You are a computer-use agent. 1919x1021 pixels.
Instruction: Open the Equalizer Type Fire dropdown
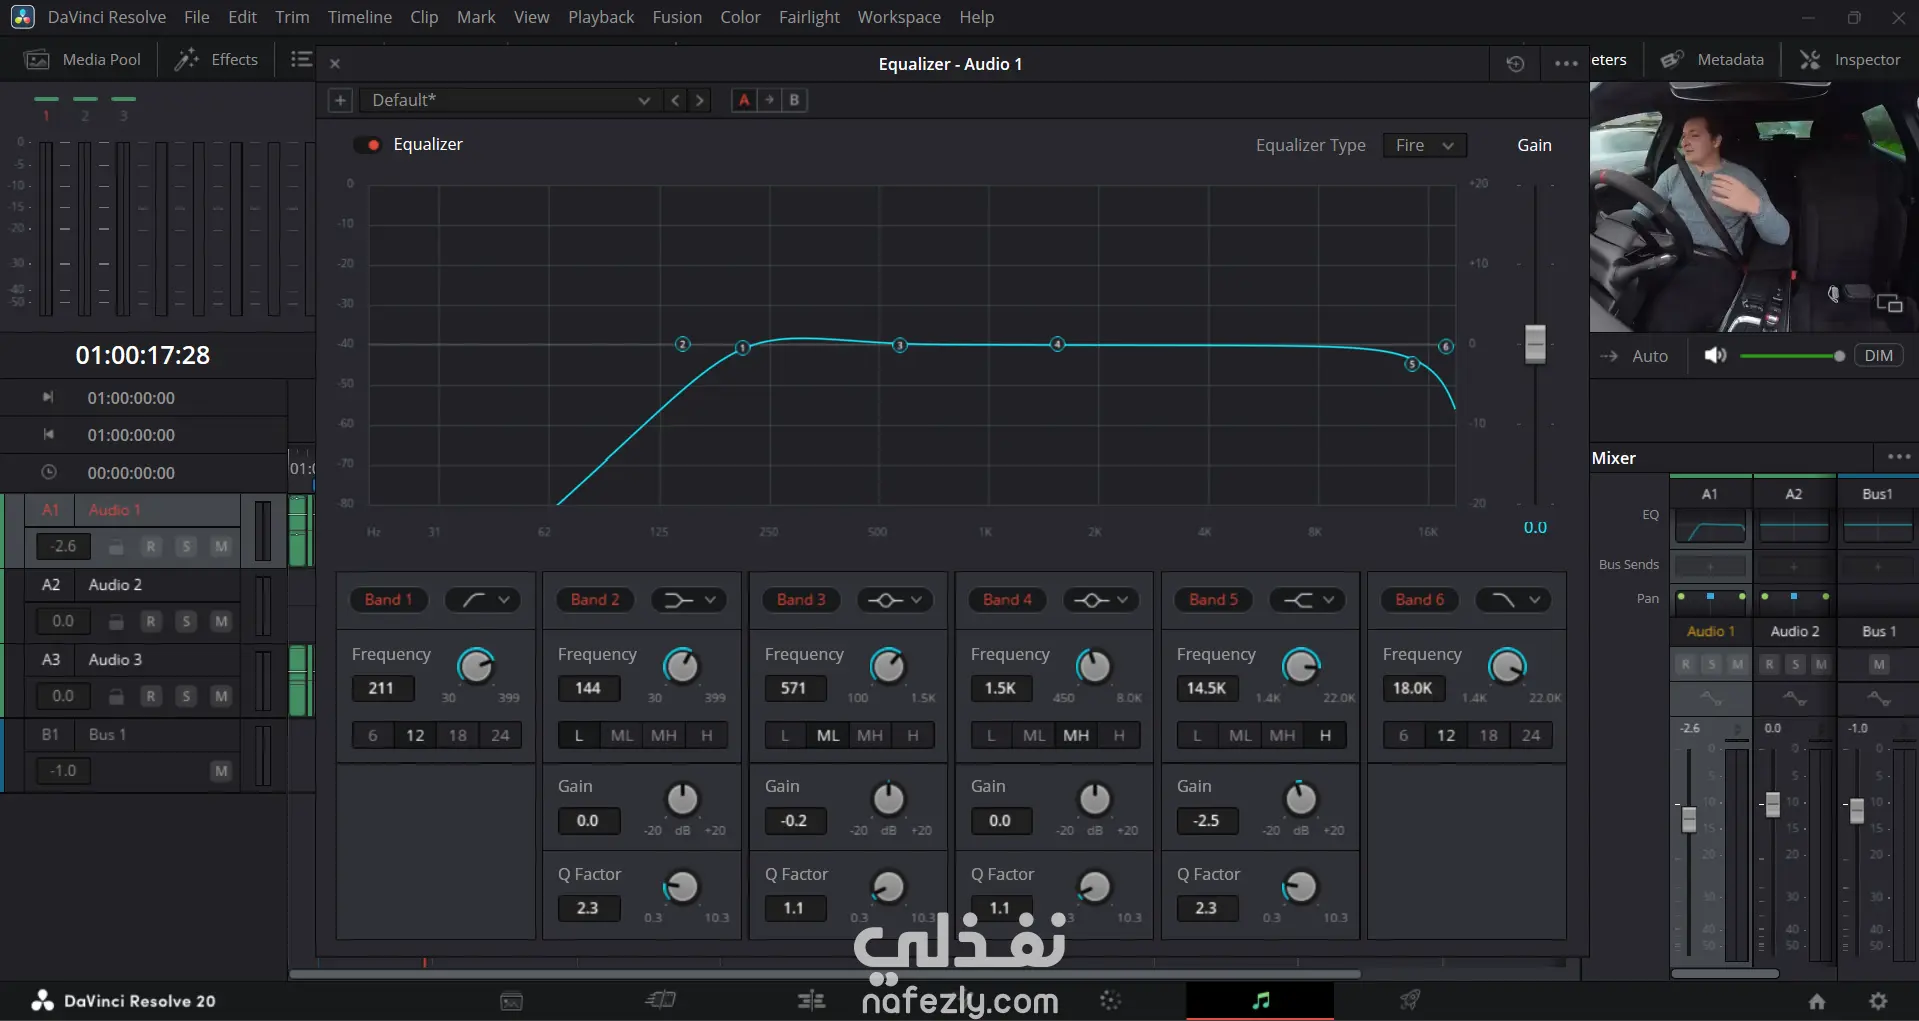click(x=1425, y=145)
